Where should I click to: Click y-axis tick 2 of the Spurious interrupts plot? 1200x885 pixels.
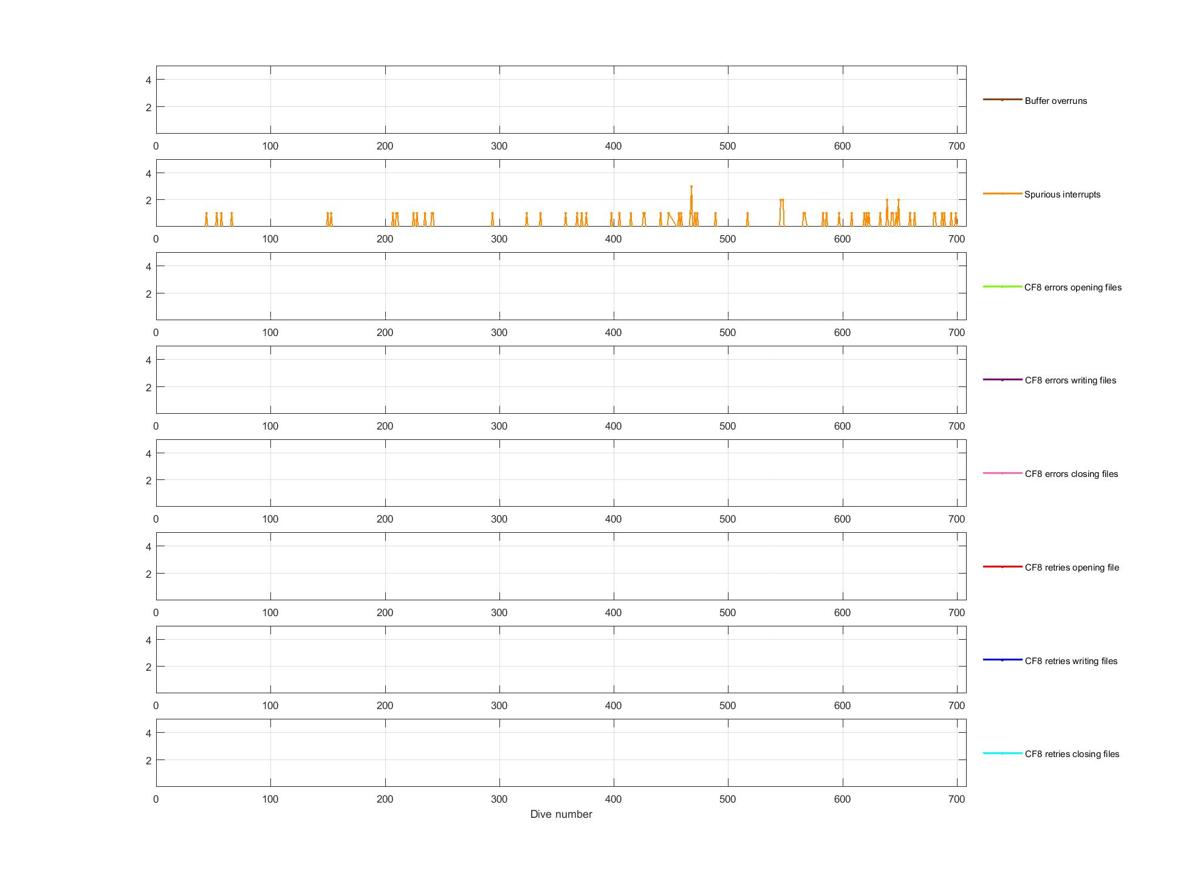click(x=148, y=200)
